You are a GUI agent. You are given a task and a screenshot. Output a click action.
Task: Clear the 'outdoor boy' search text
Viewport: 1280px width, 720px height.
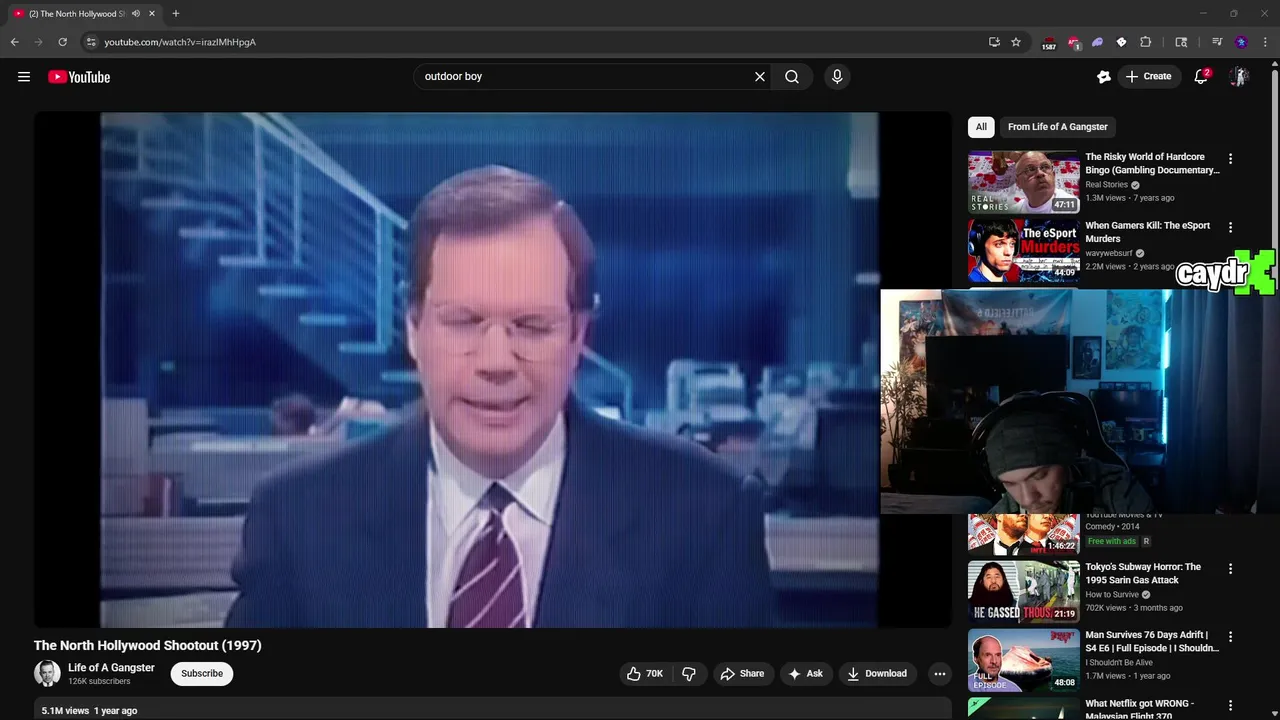click(x=760, y=77)
